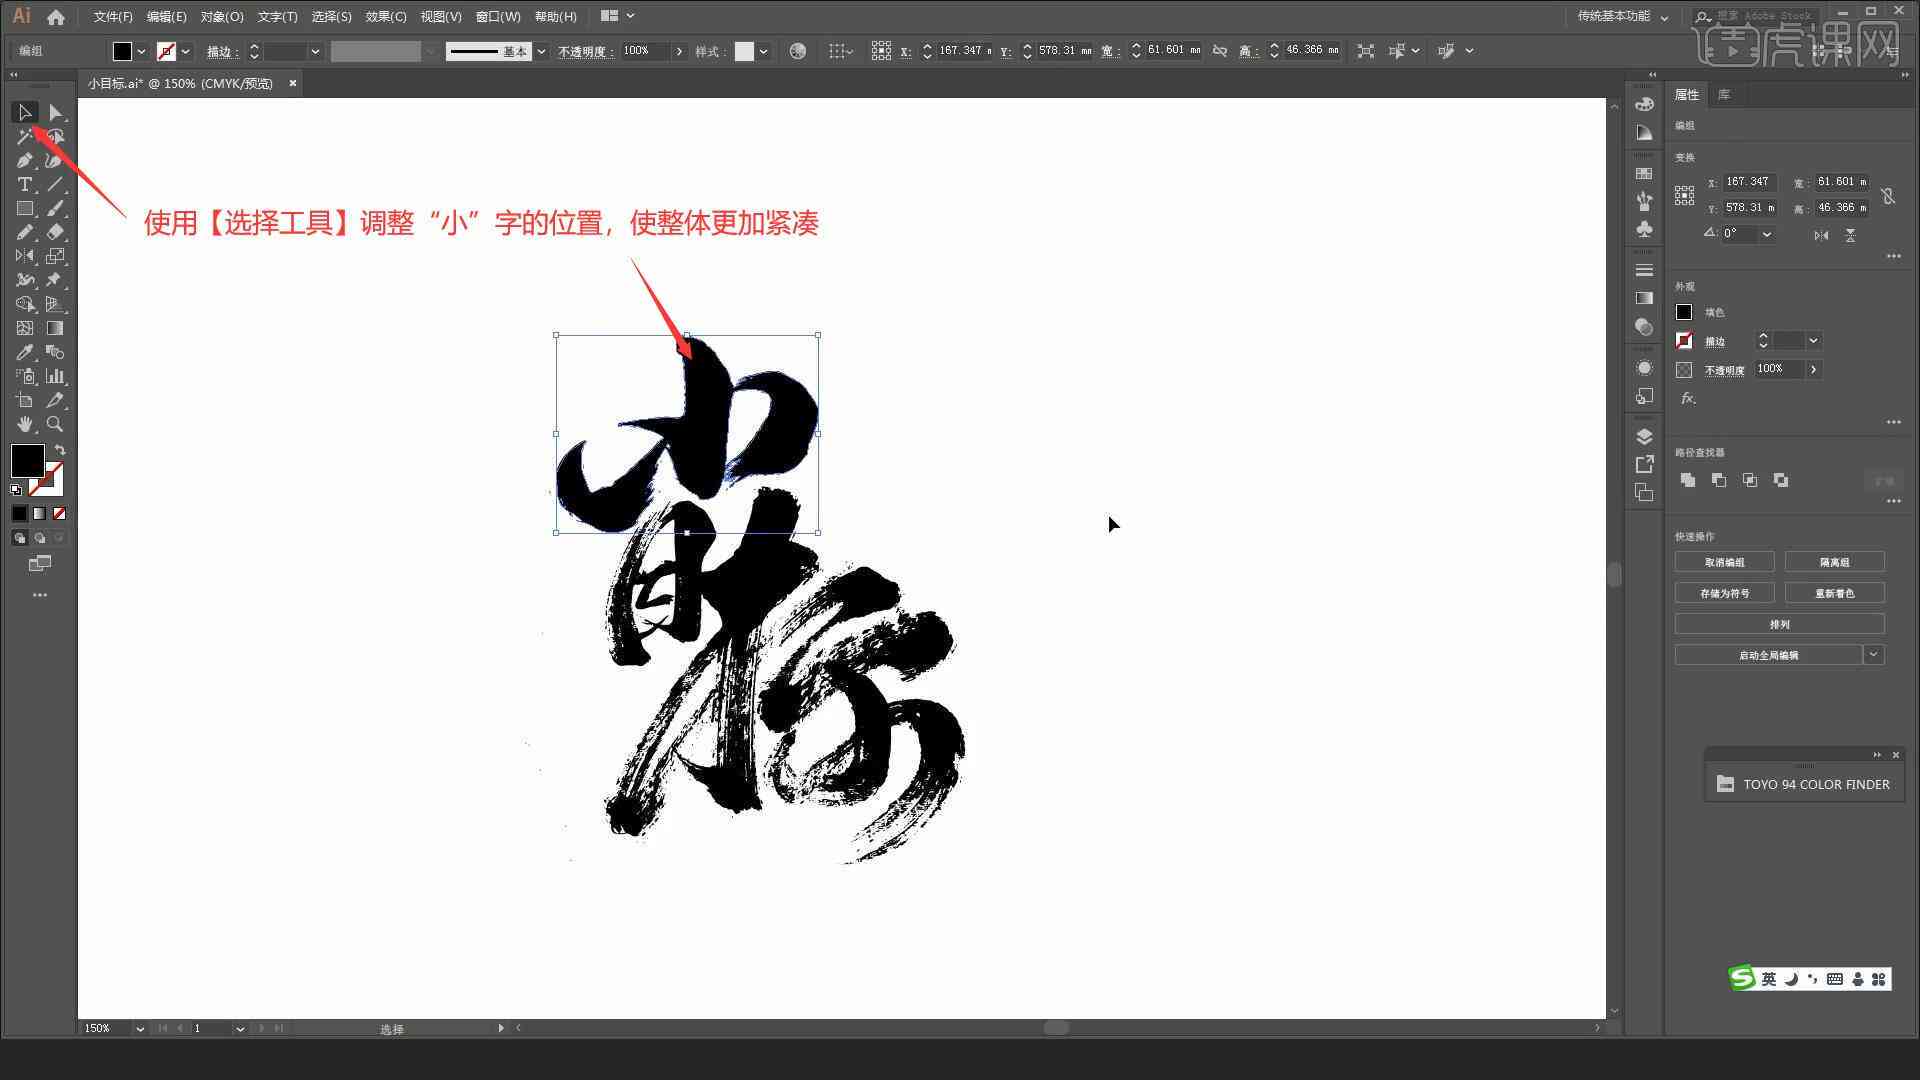
Task: Select the Hand tool
Action: pyautogui.click(x=24, y=423)
